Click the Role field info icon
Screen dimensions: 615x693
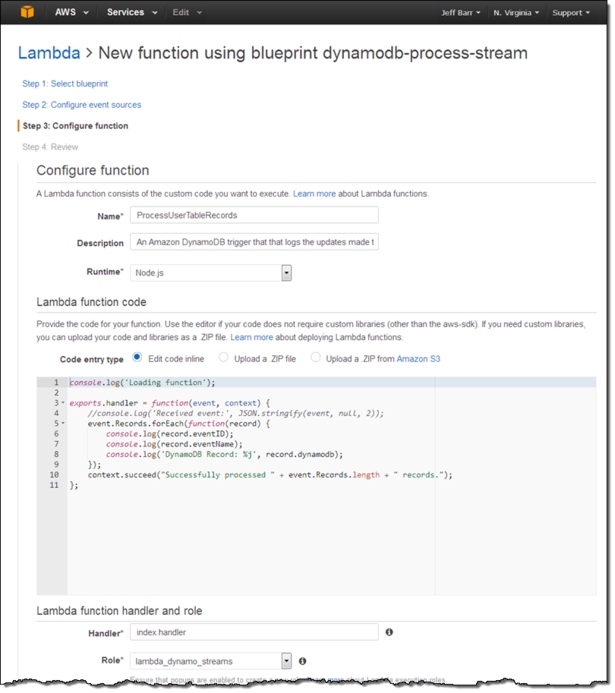(303, 661)
